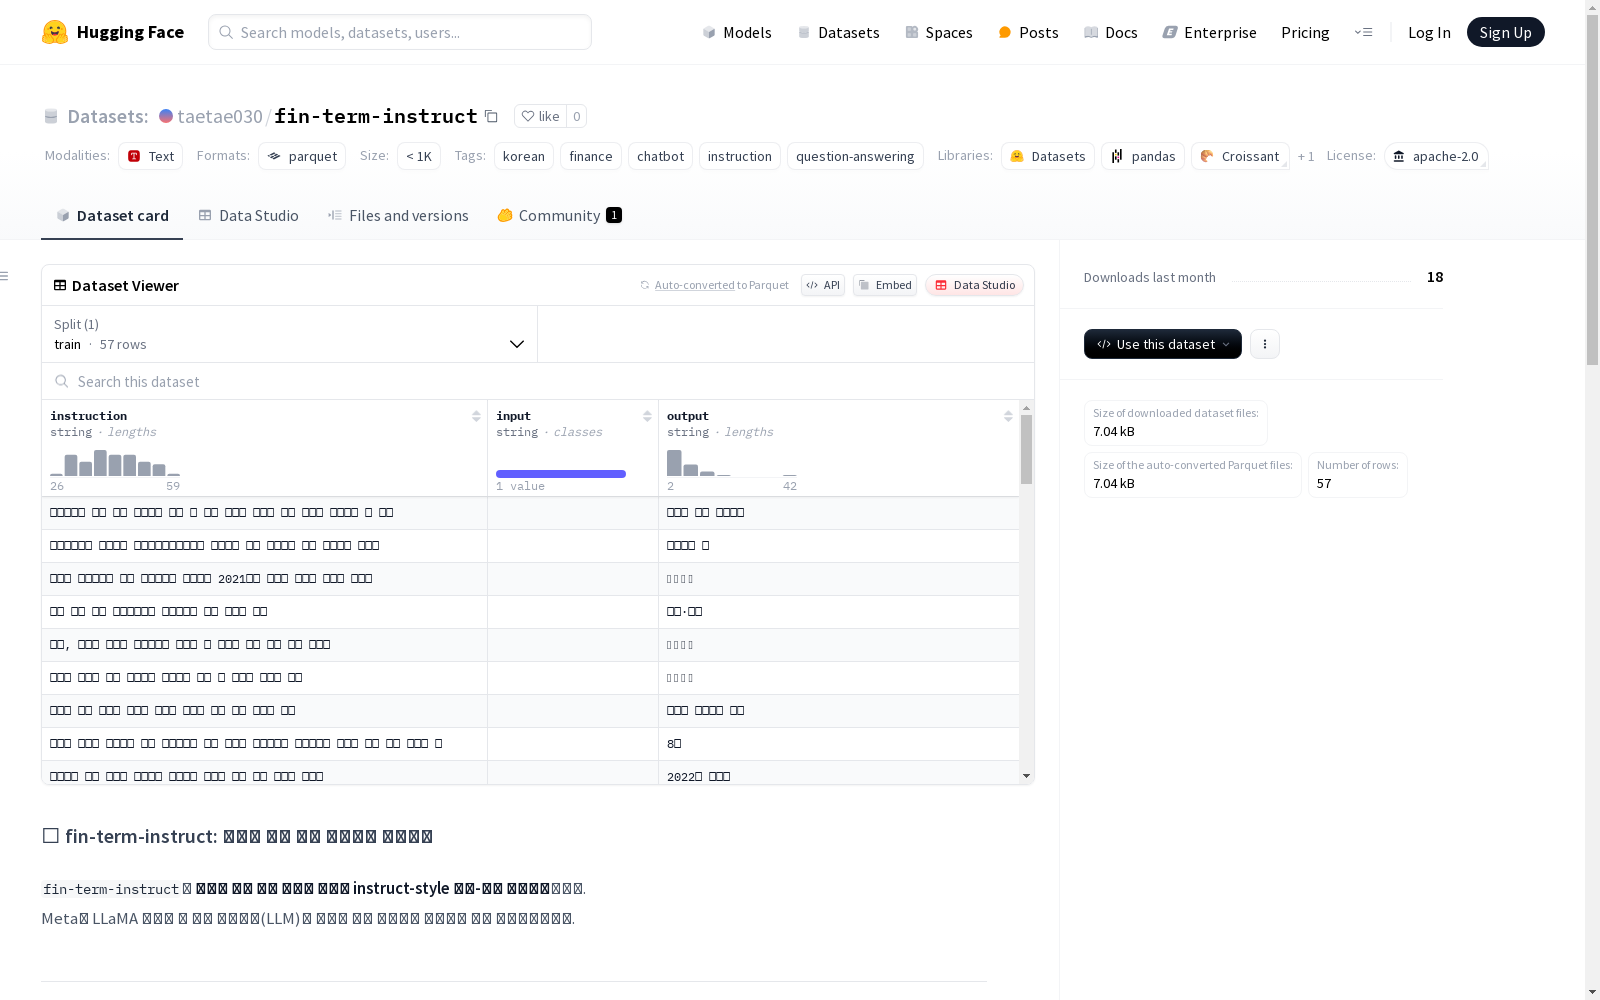Click the table of contents sidebar icon
This screenshot has height=1000, width=1600.
tap(5, 276)
